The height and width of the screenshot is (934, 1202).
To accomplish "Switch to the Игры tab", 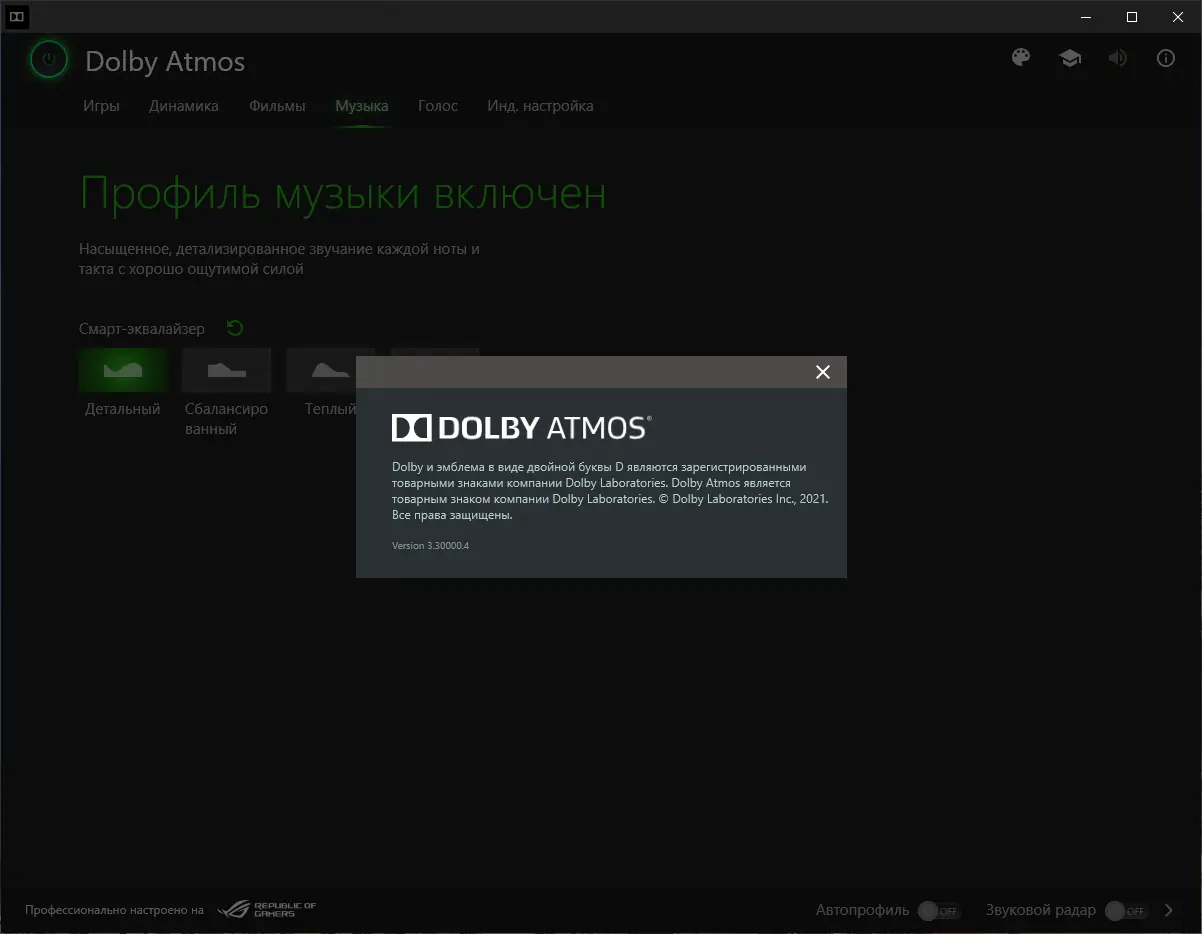I will tap(101, 106).
